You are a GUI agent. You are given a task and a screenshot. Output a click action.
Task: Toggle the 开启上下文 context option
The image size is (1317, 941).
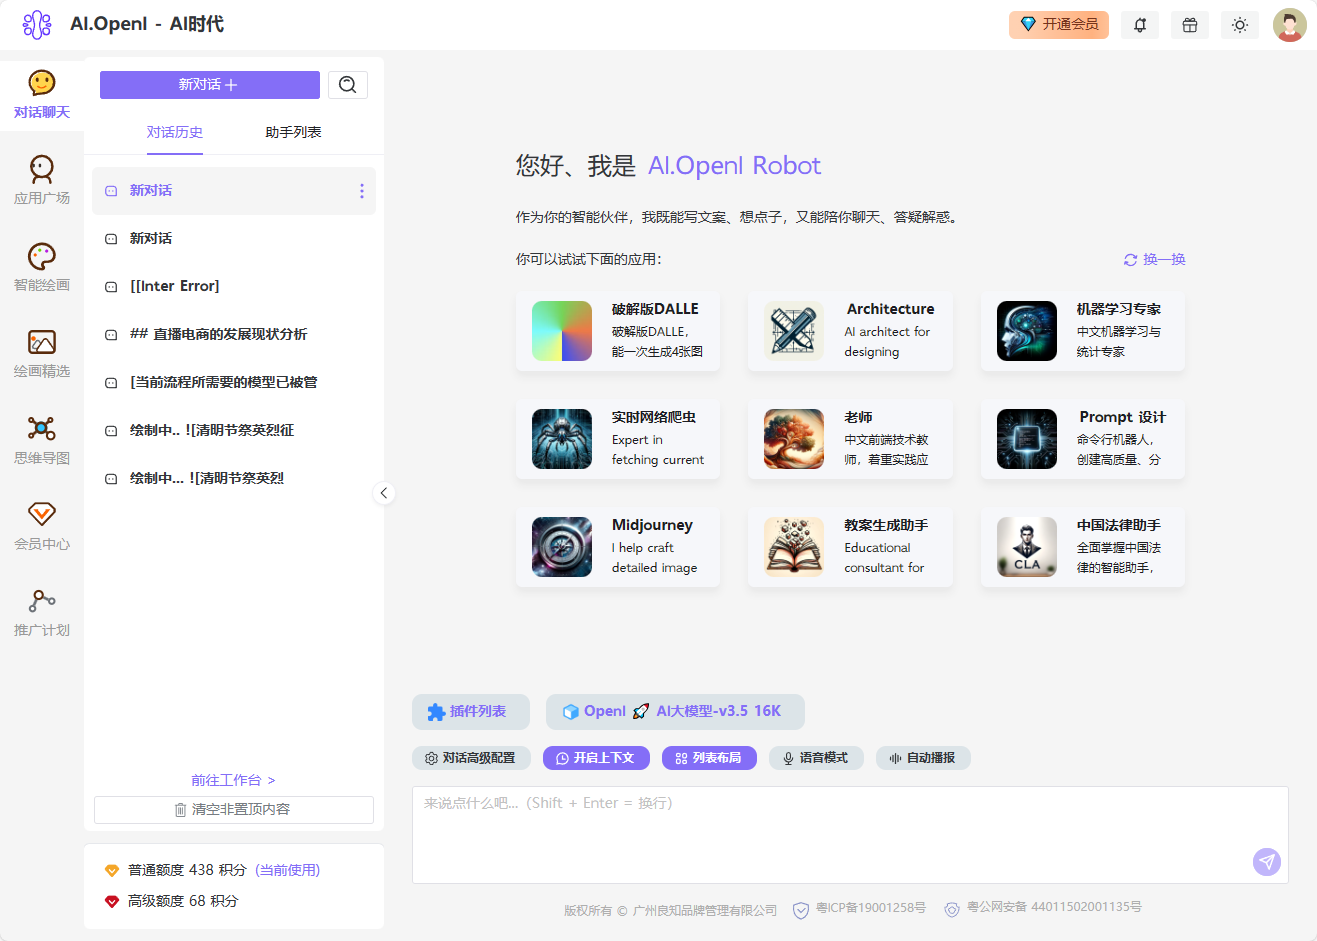click(596, 758)
